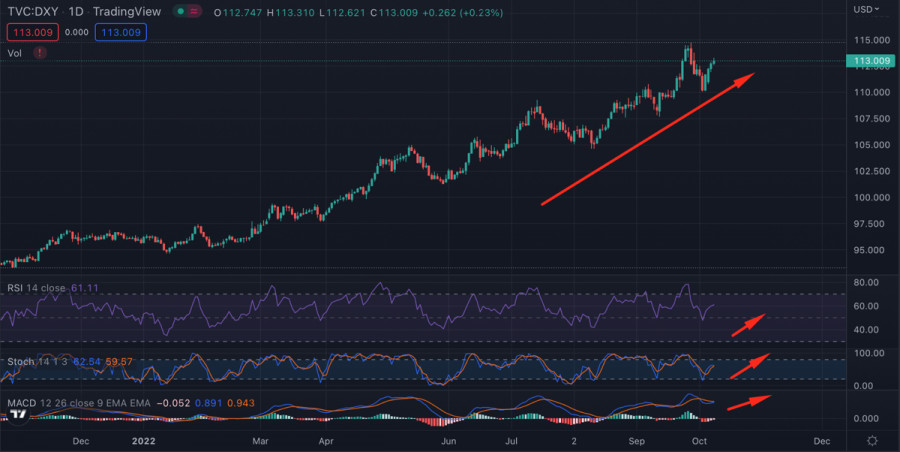Click the green market status dot
The width and height of the screenshot is (900, 452).
180,12
